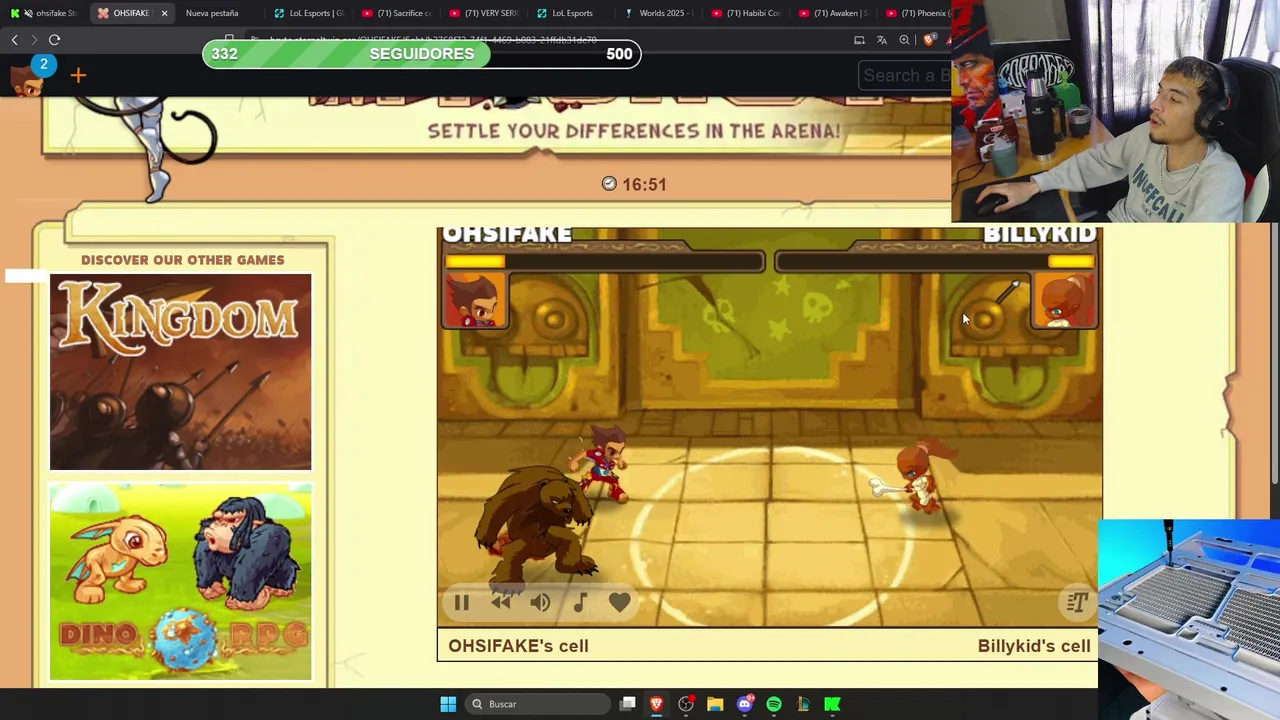Switch to the ohsifake Stream Kick tab
Screen dimensions: 1280x720
pos(44,13)
